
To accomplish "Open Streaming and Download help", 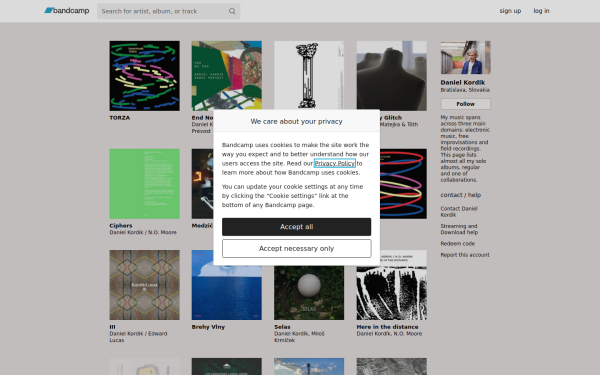I will (459, 229).
